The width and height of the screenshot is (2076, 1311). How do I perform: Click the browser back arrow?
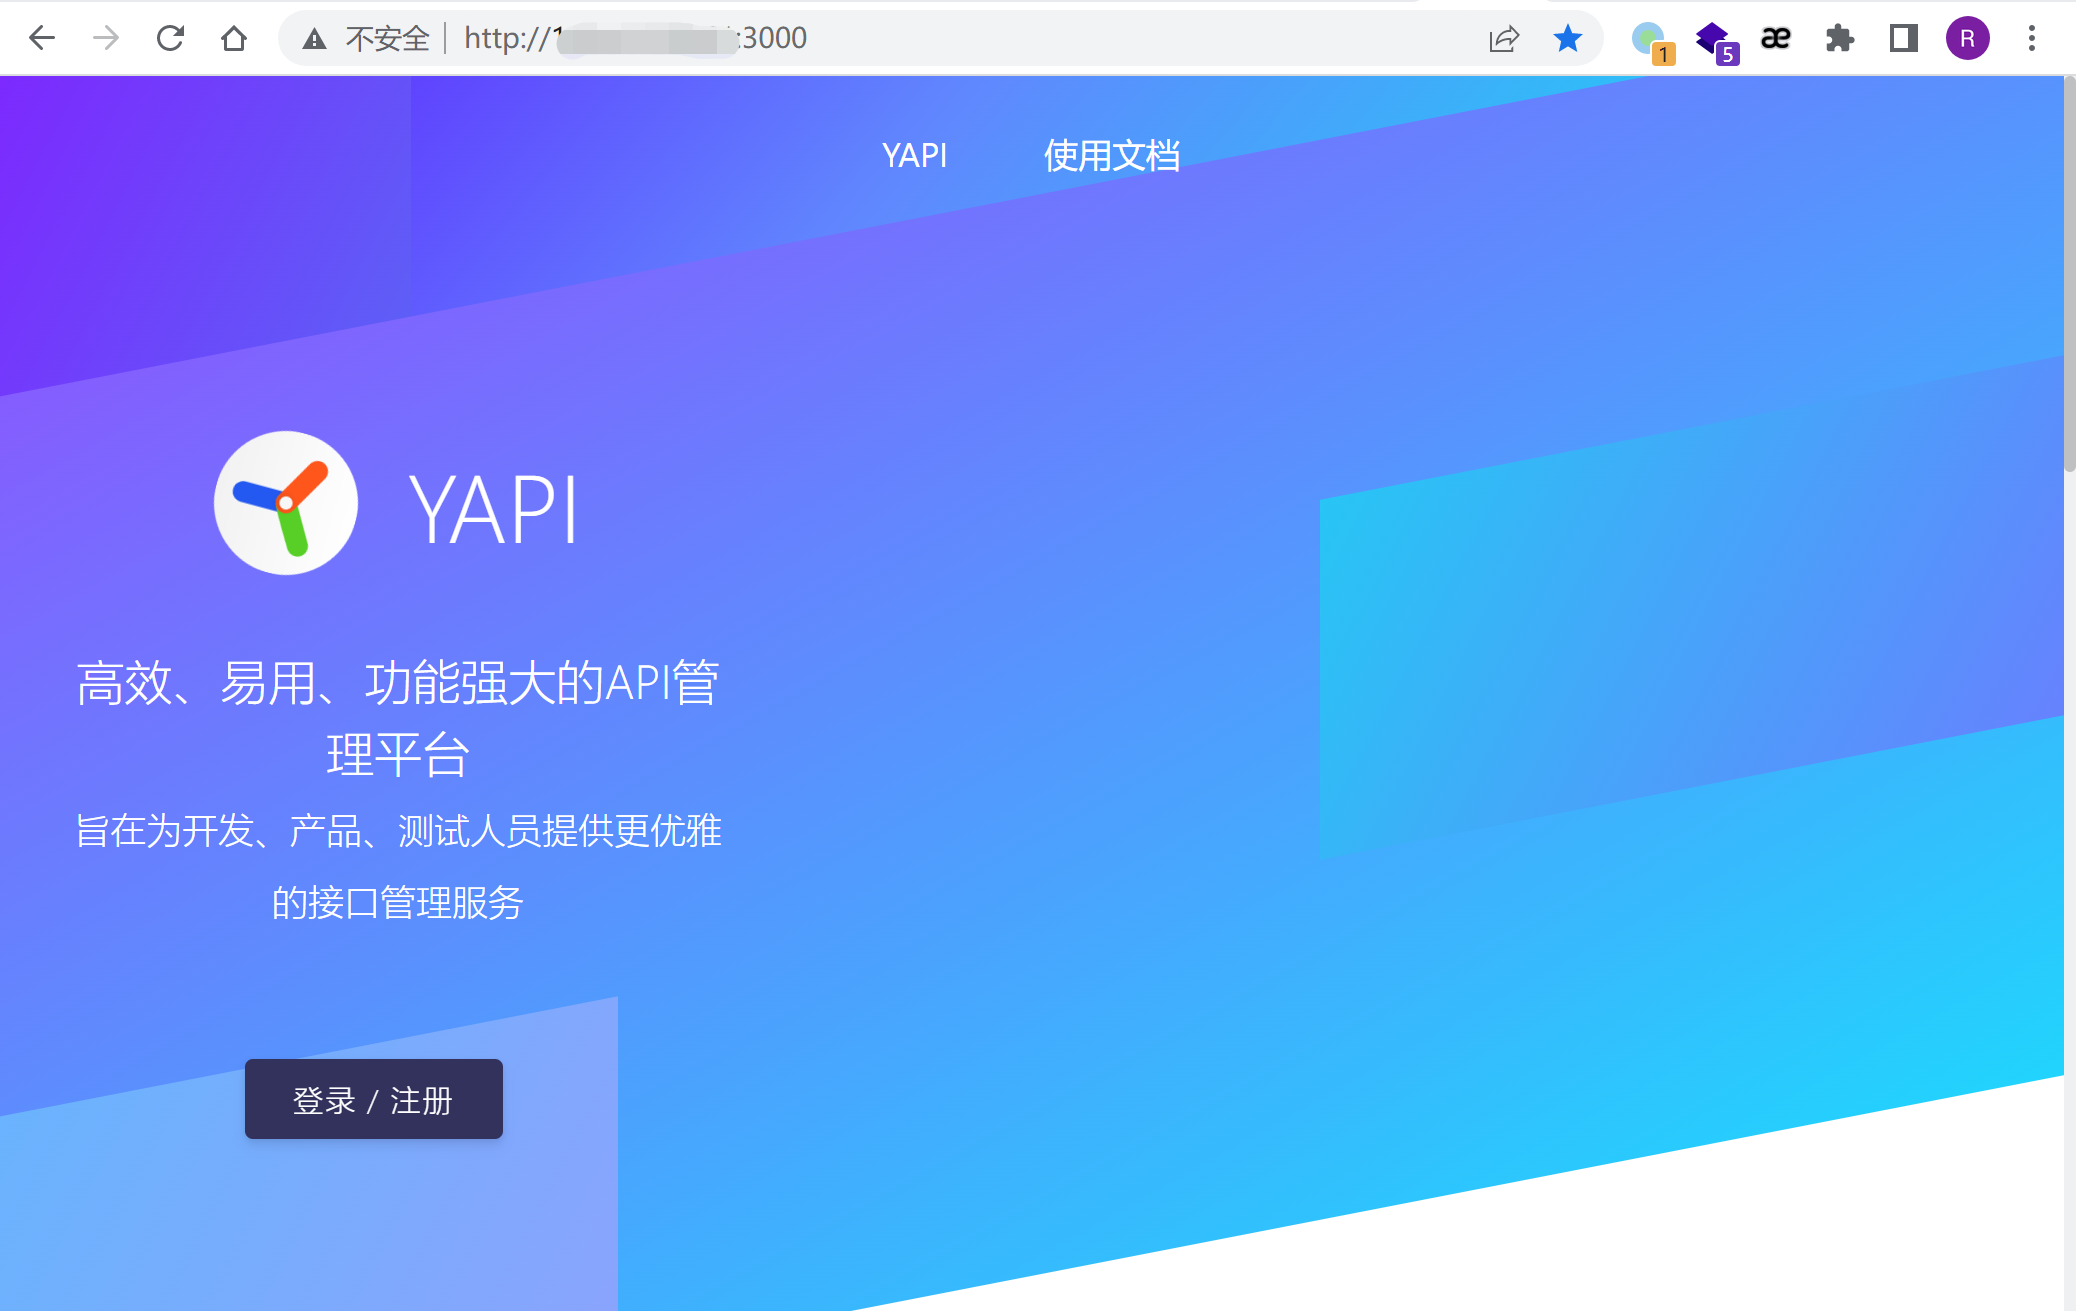pos(42,38)
